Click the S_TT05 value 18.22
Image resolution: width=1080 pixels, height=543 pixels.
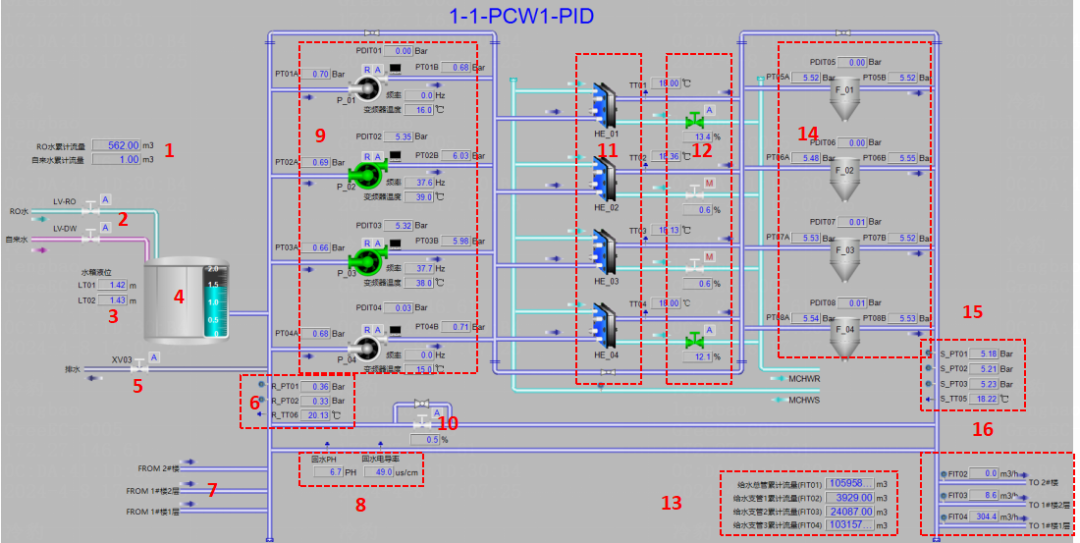pyautogui.click(x=984, y=399)
